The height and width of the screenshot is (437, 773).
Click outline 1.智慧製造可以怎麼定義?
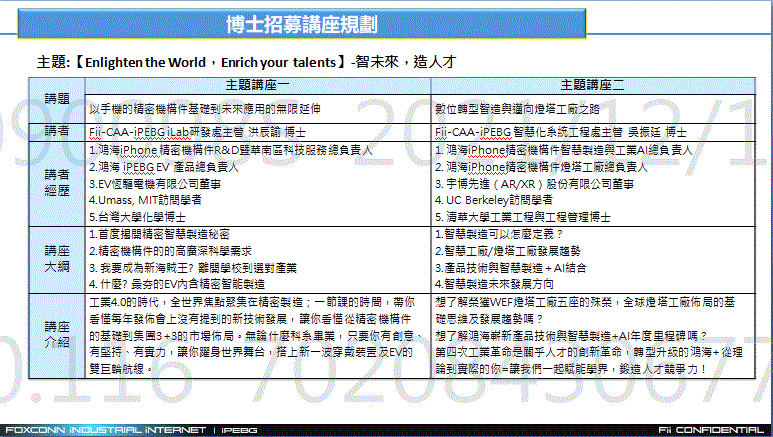pyautogui.click(x=498, y=234)
